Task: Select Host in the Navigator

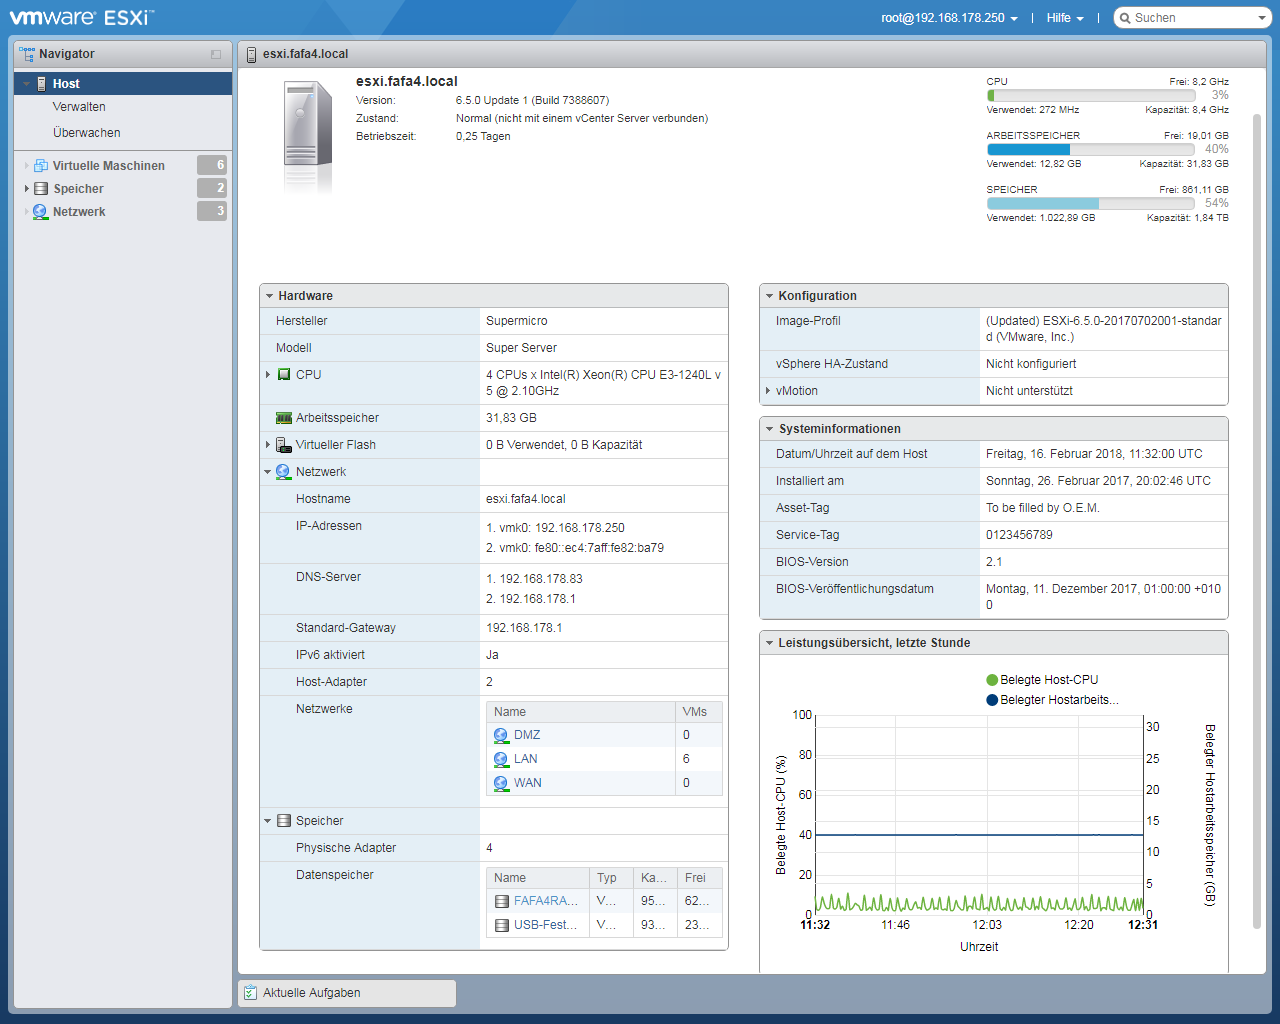Action: click(123, 84)
